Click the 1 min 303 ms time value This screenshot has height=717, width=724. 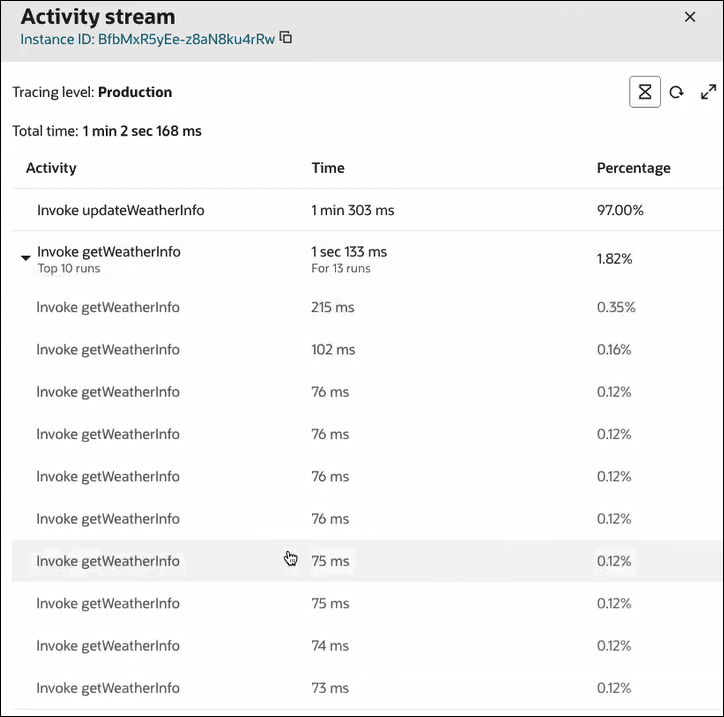[353, 210]
